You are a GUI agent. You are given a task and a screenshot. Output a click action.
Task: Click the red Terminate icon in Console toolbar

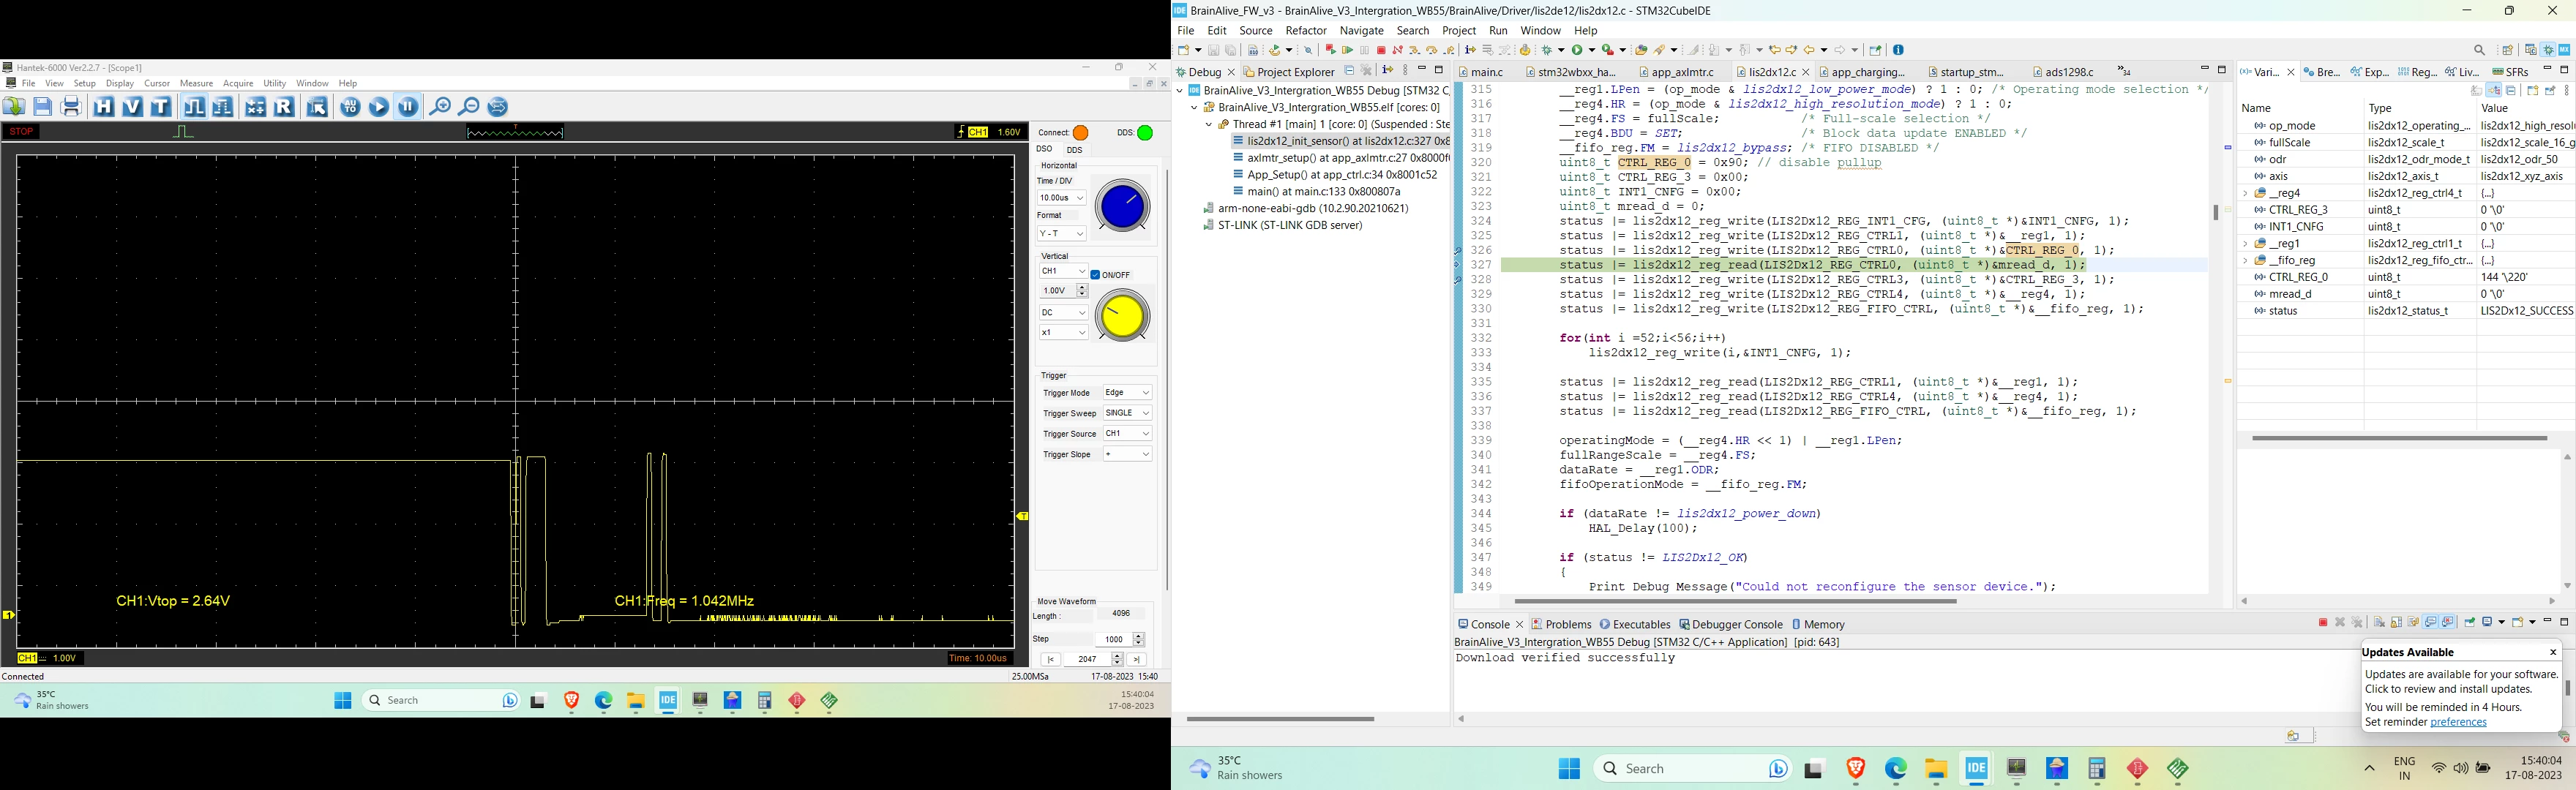coord(2322,622)
